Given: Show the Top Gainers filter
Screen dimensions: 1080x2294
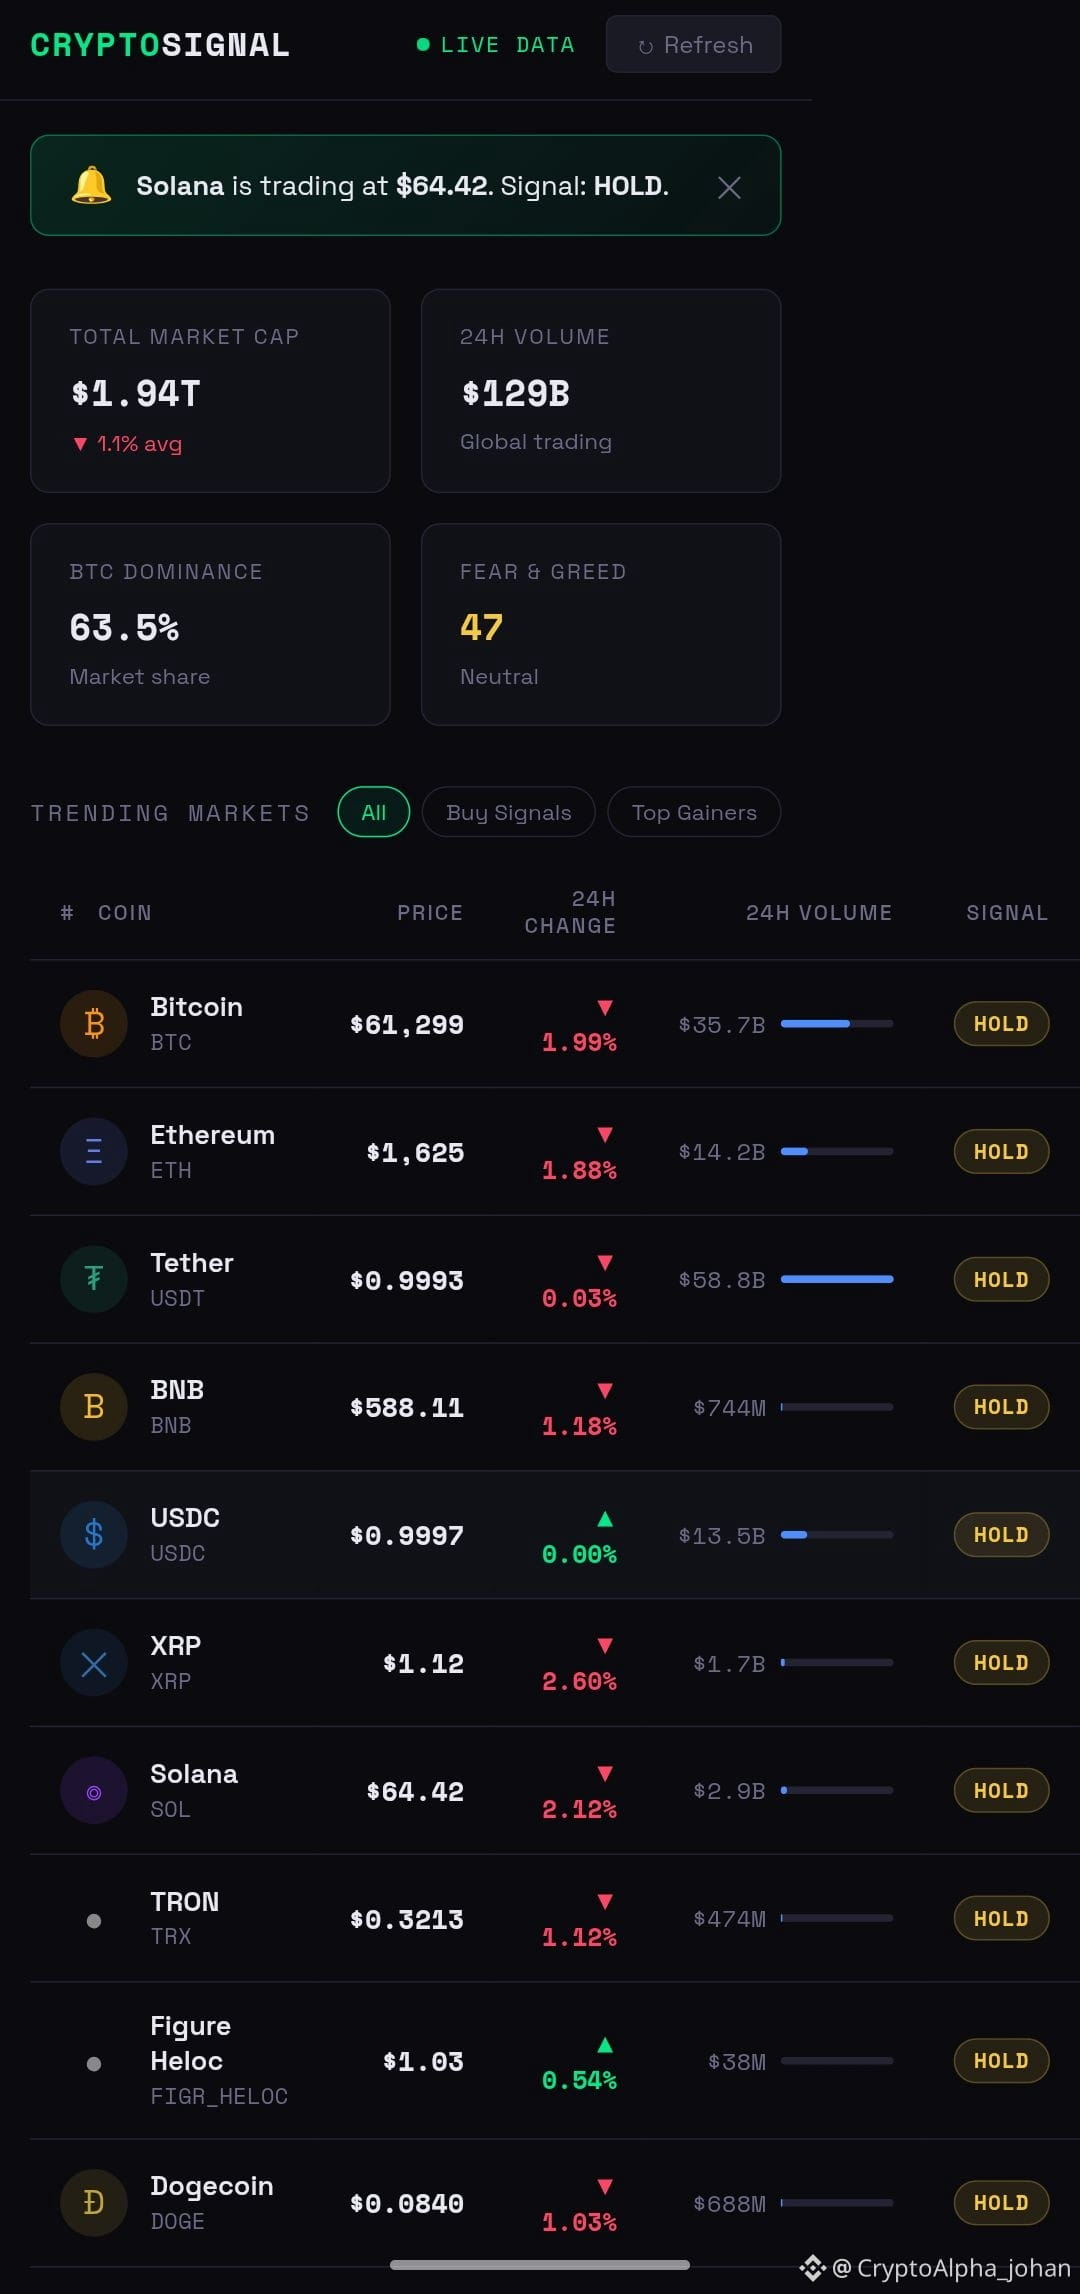Looking at the screenshot, I should pos(694,812).
